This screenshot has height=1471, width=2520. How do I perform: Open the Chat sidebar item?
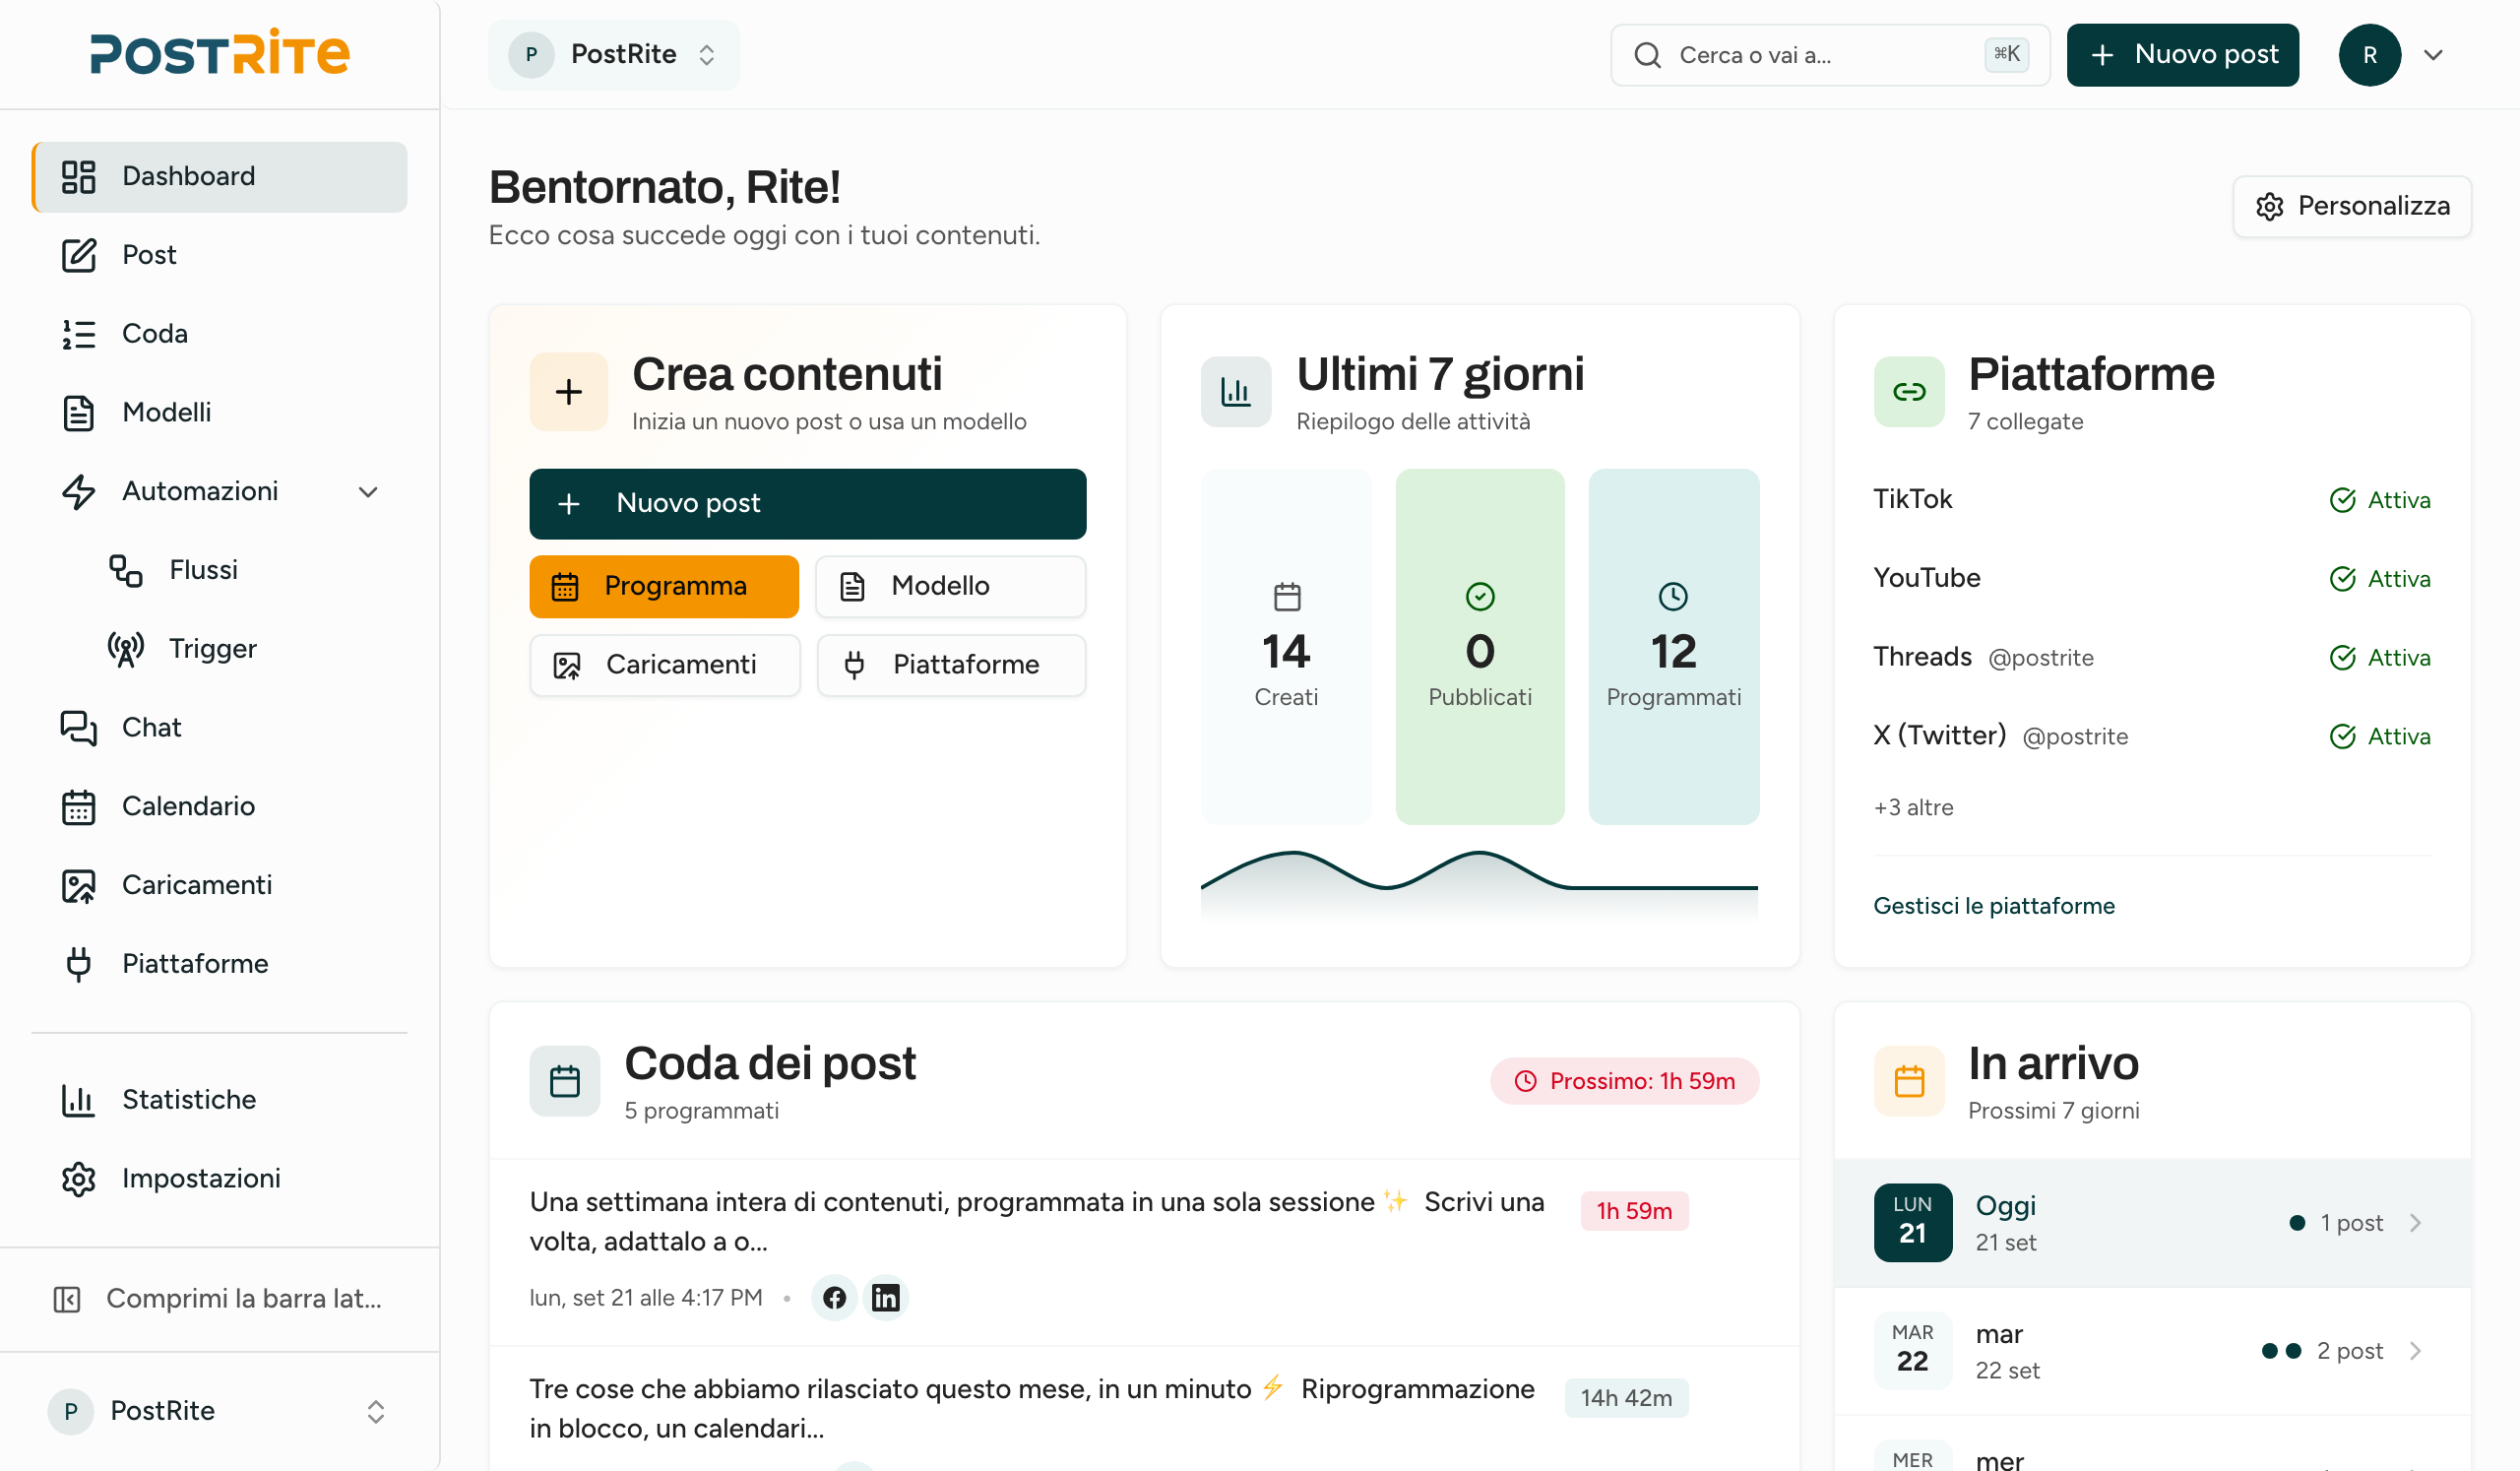click(219, 728)
